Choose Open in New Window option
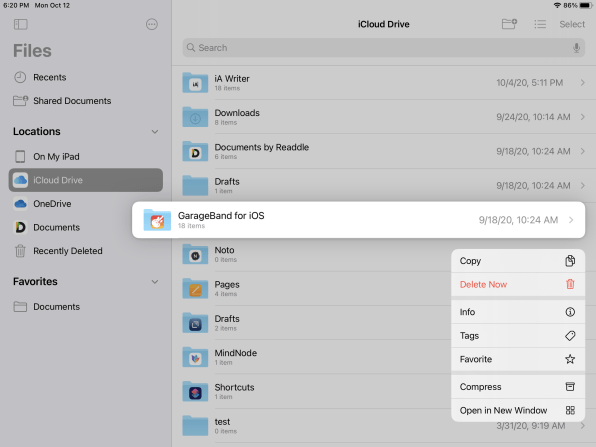Viewport: 596px width, 447px height. [x=518, y=410]
